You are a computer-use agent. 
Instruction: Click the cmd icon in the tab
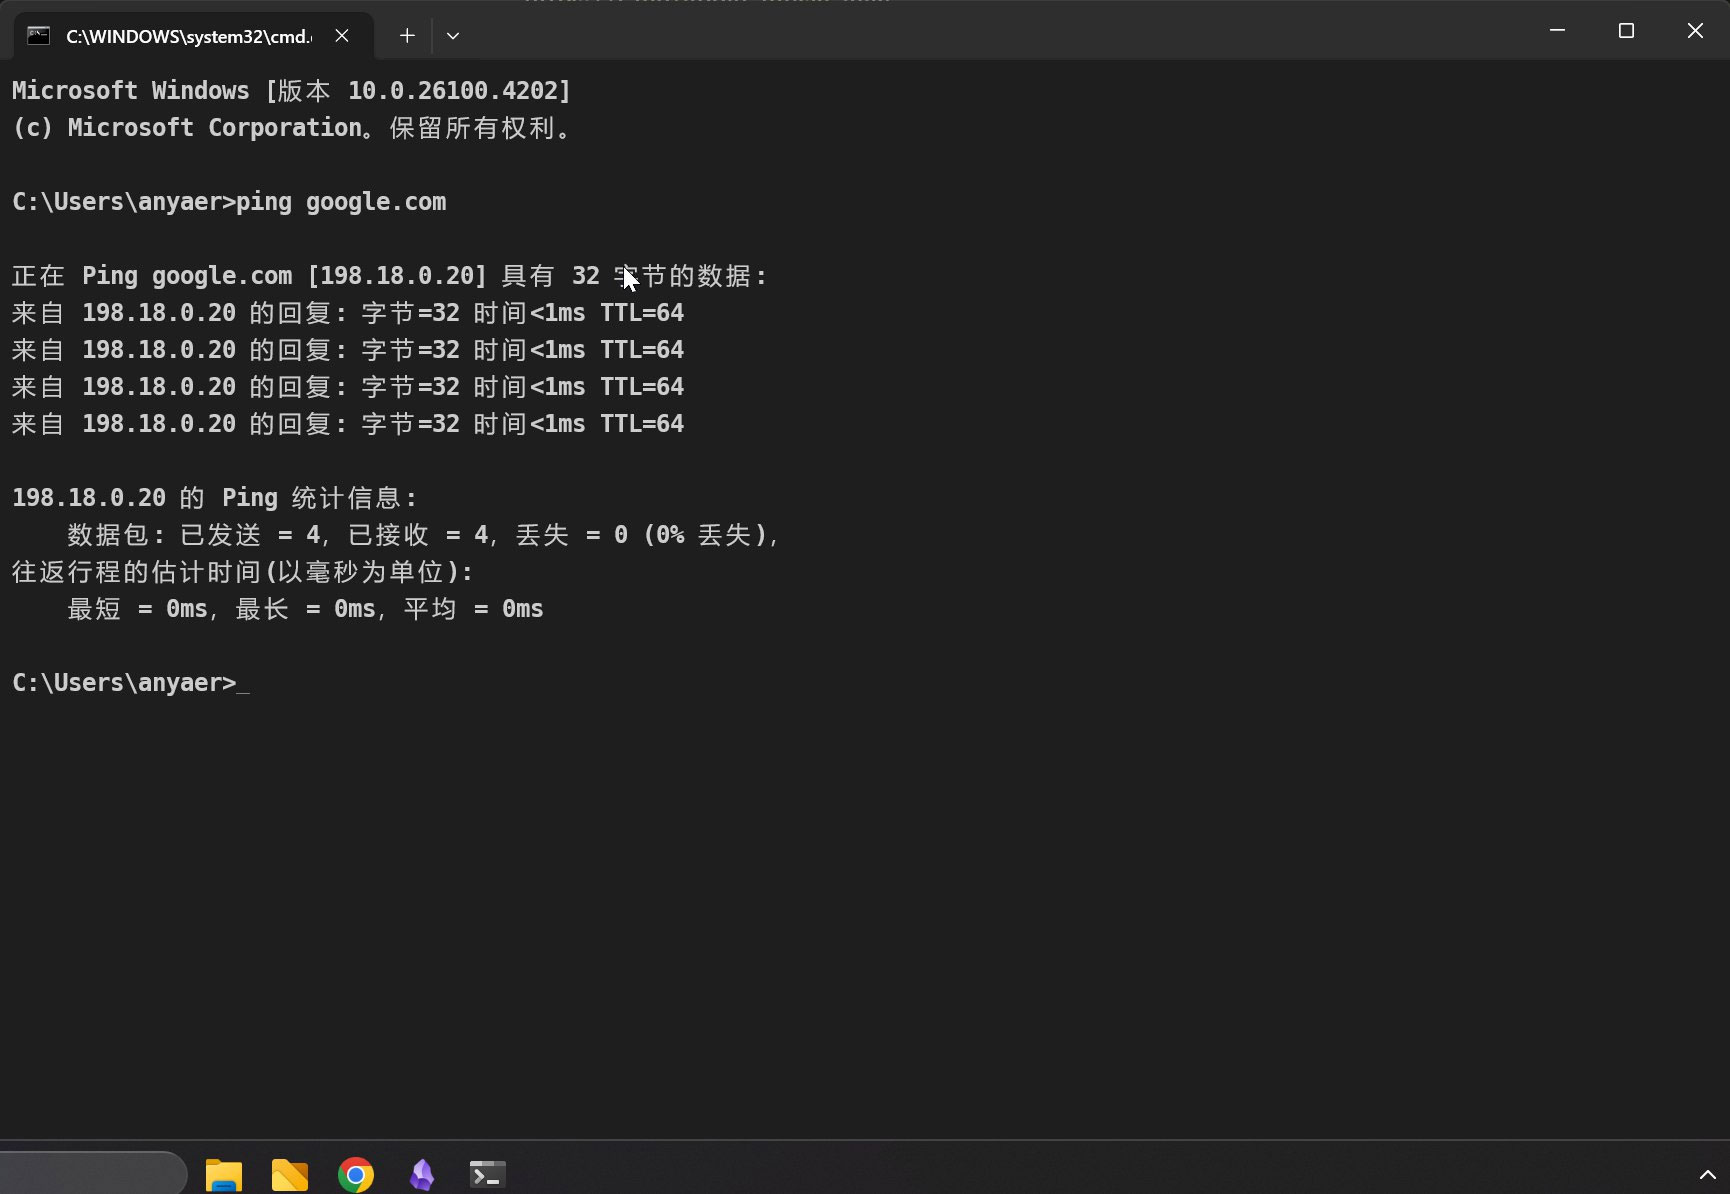point(38,36)
